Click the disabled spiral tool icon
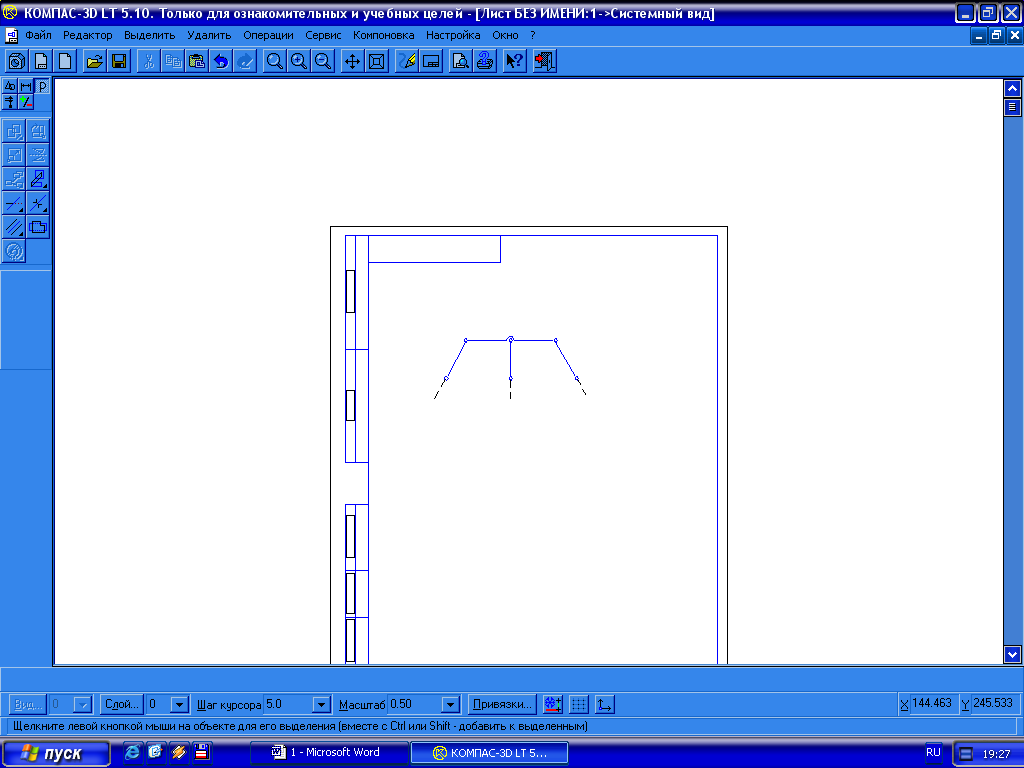Viewport: 1024px width, 768px height. (14, 251)
